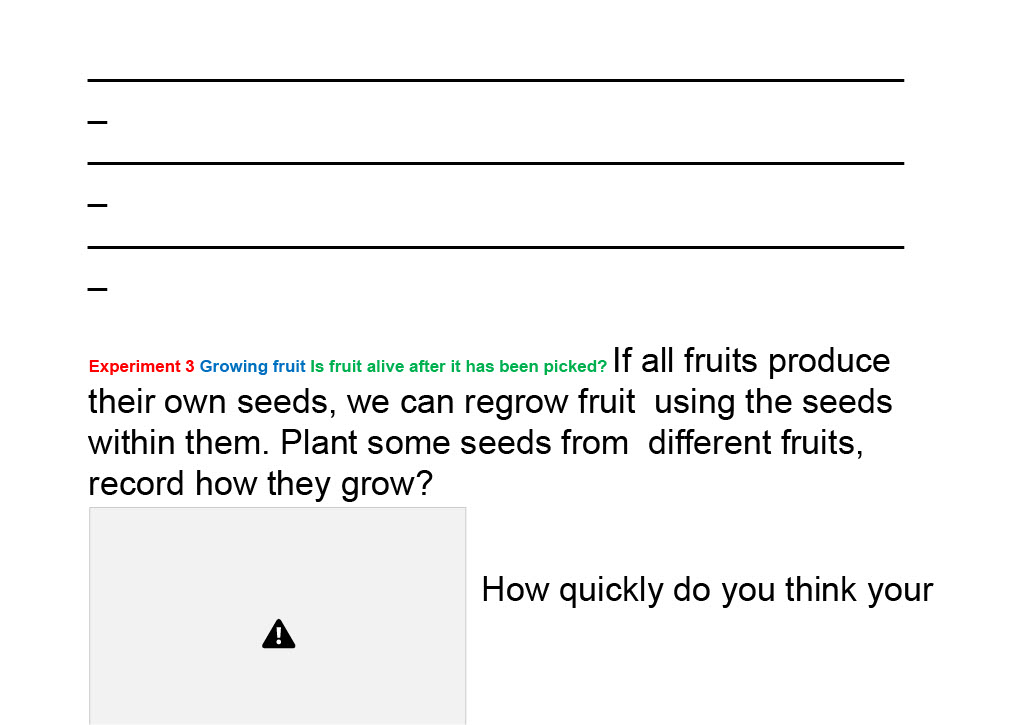Click the words 'within them.' in paragraph
Viewport: 1024px width, 725px height.
point(179,443)
